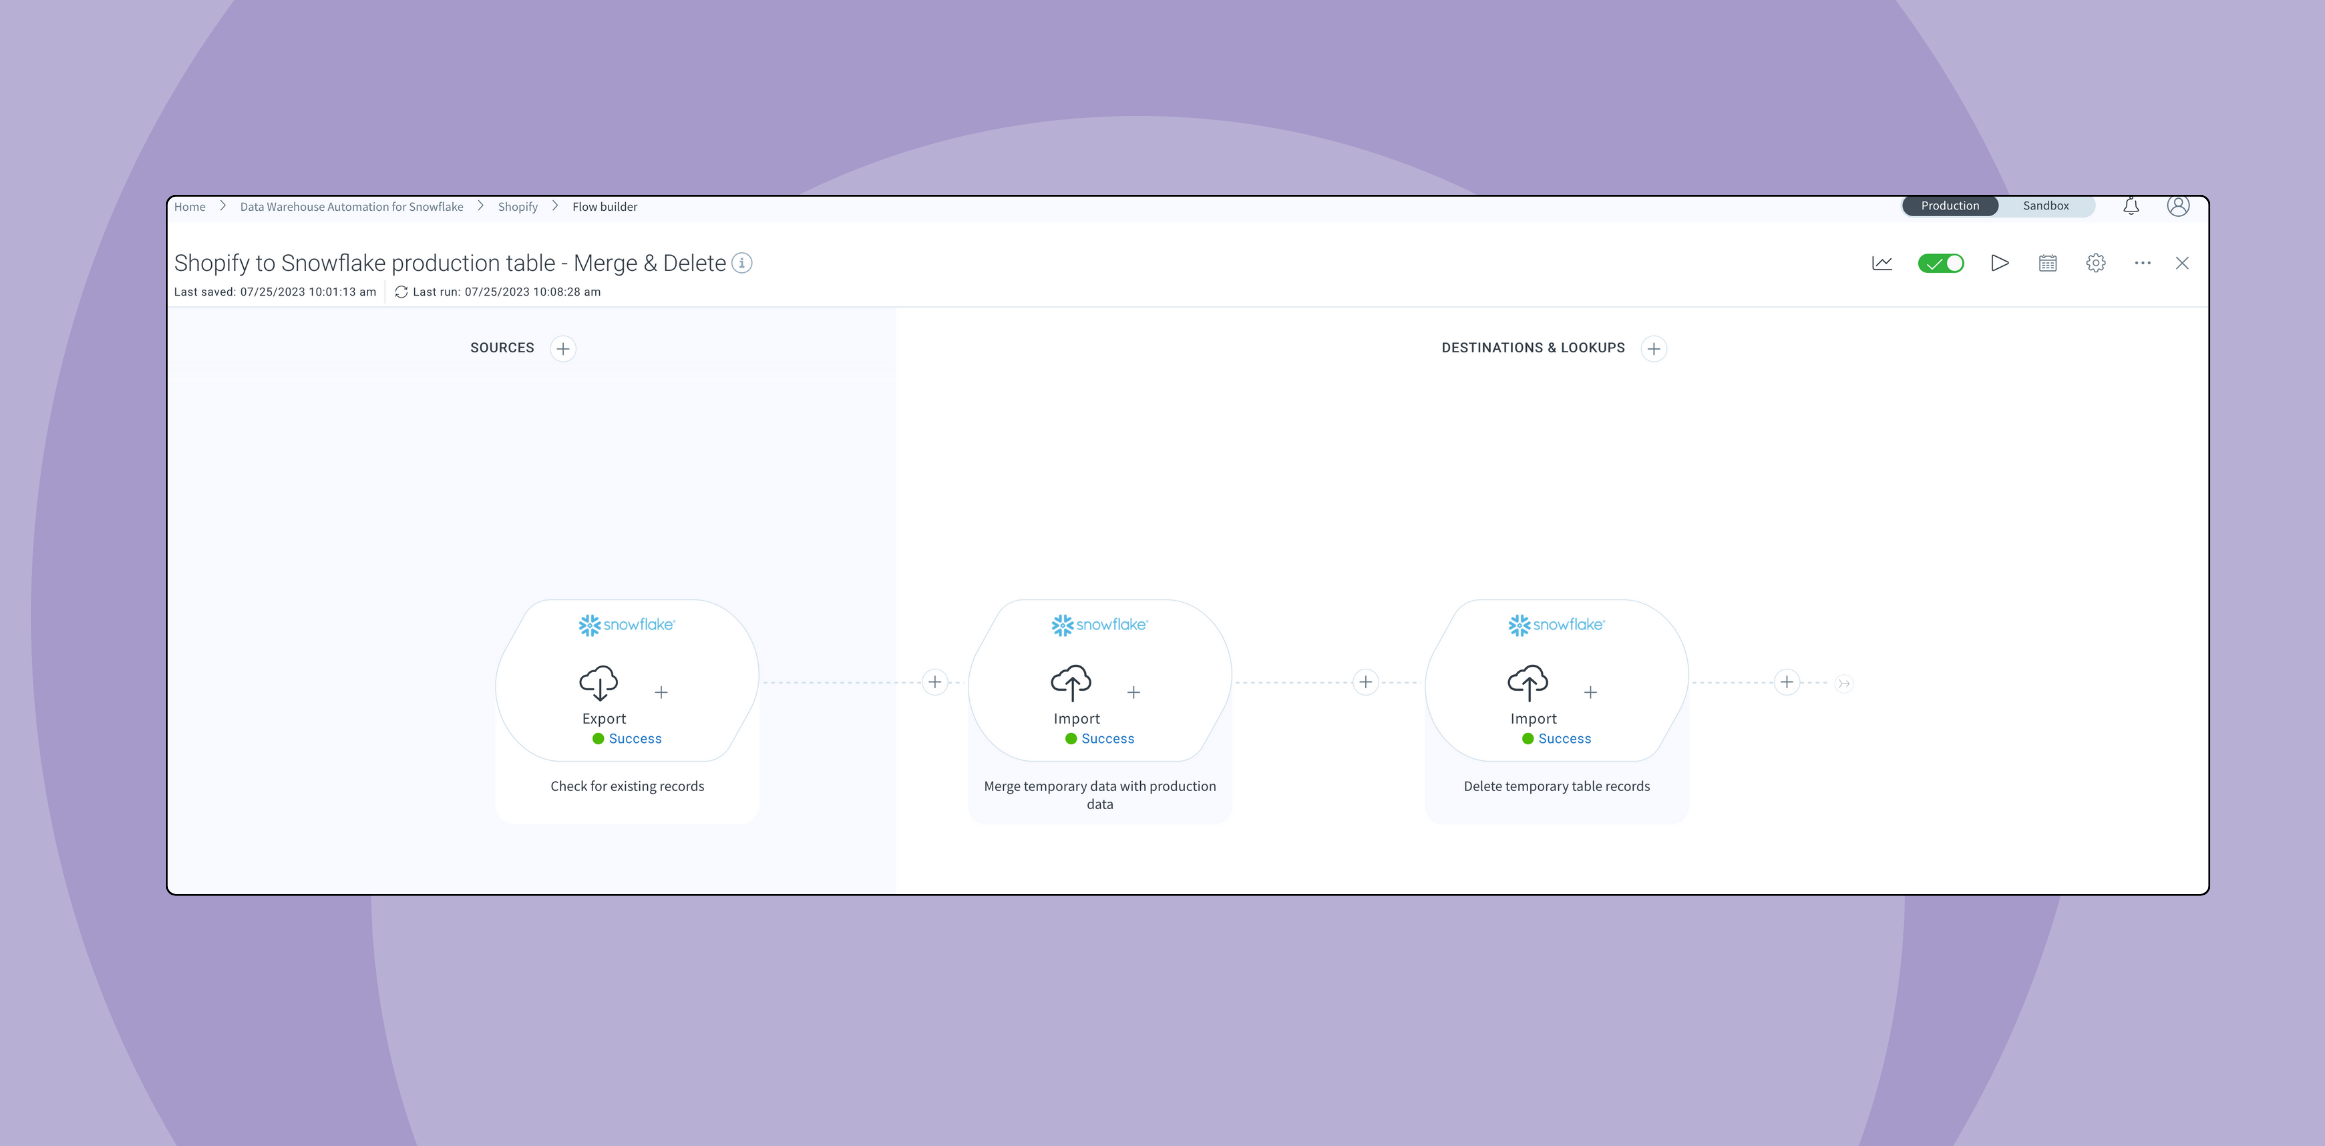Toggle the flow enabled switch off

click(1941, 263)
